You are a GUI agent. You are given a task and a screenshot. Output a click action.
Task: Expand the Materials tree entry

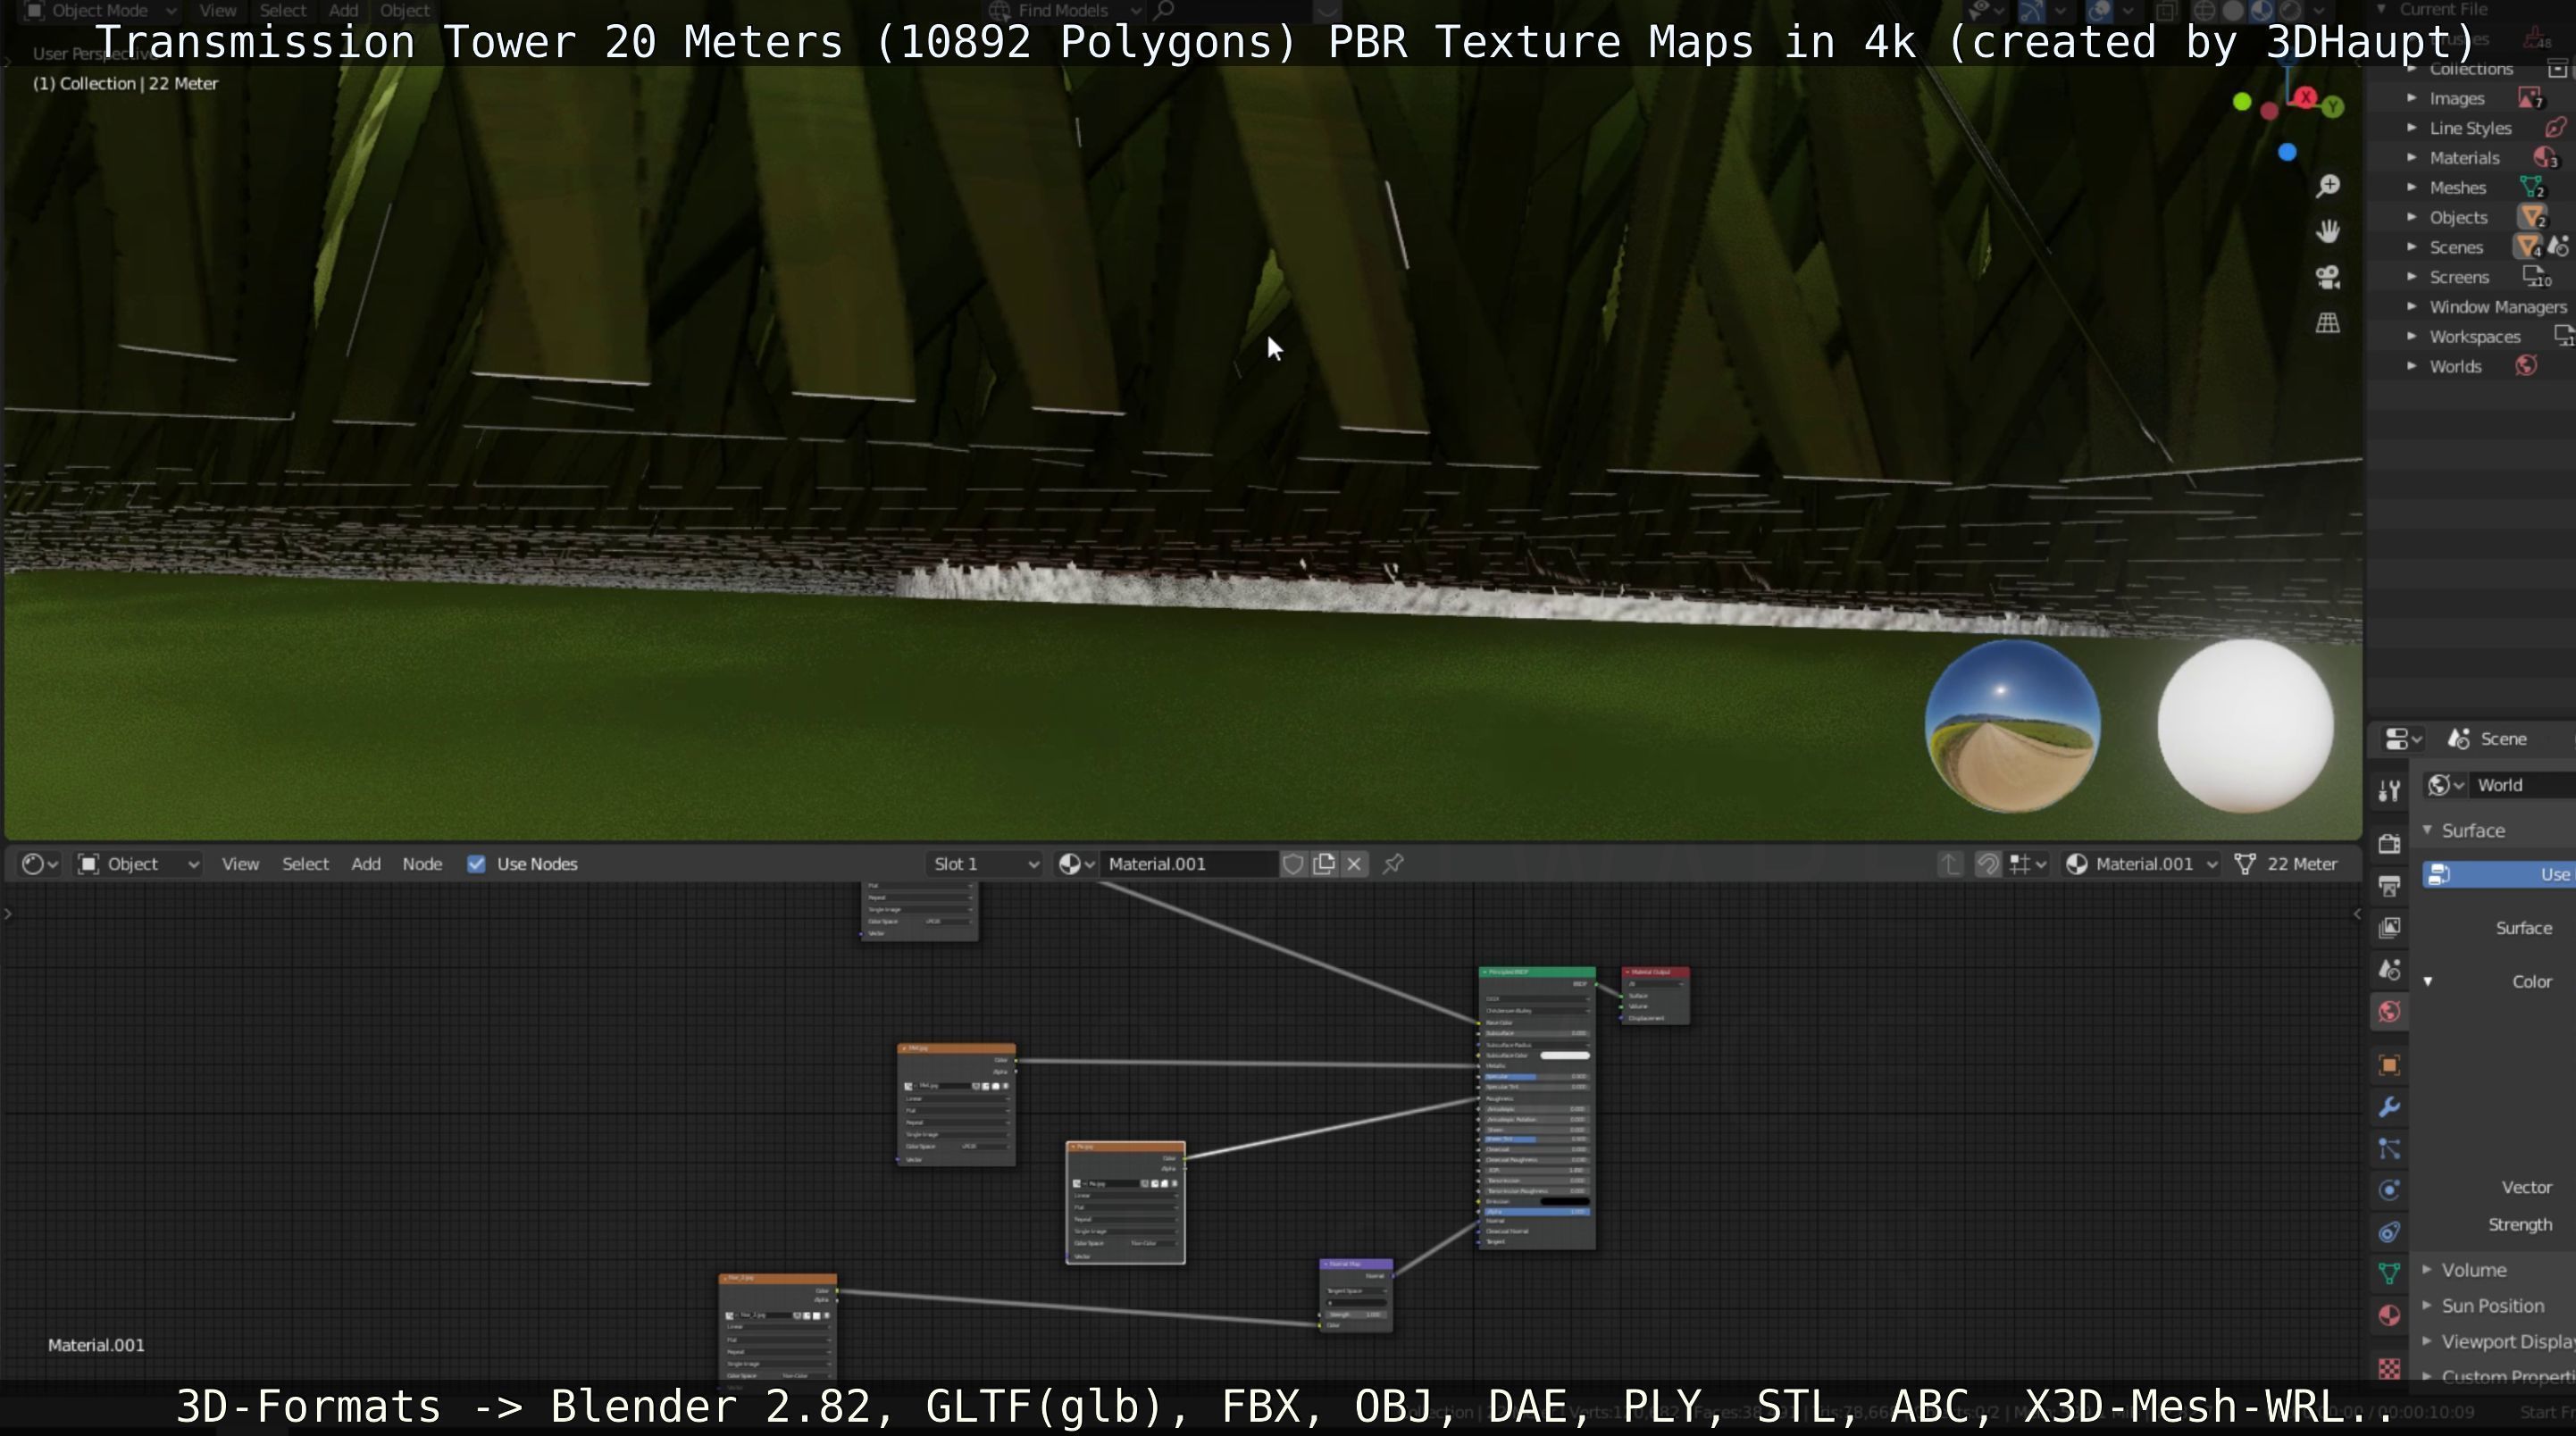2412,158
